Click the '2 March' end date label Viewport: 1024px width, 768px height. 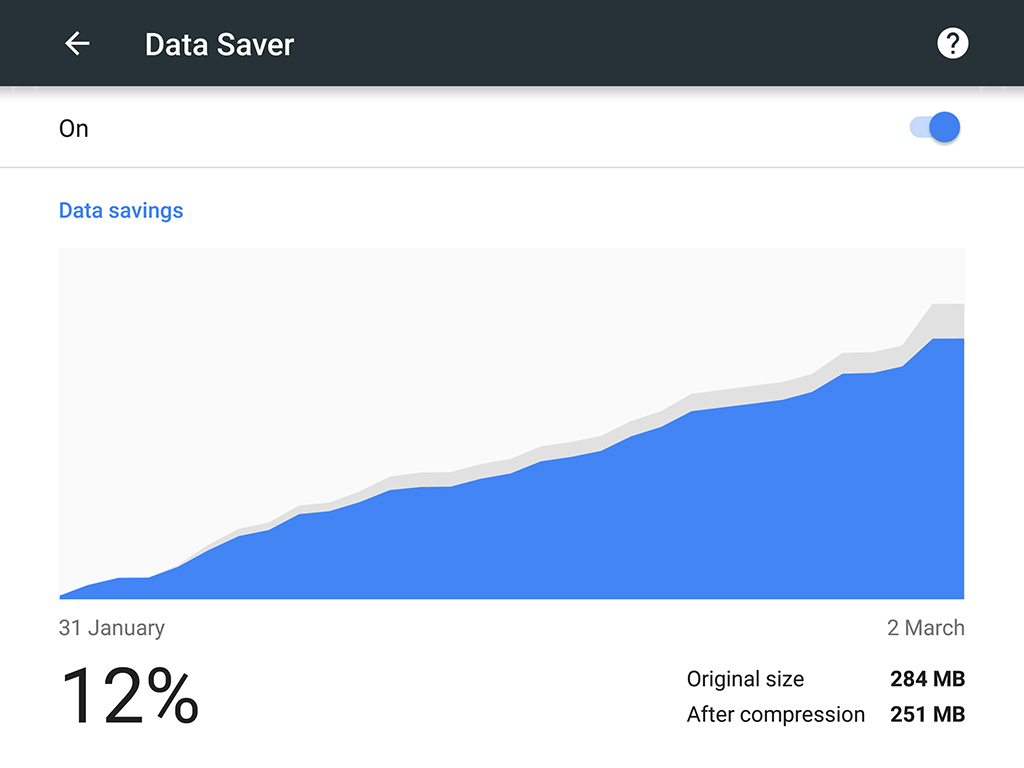(925, 628)
